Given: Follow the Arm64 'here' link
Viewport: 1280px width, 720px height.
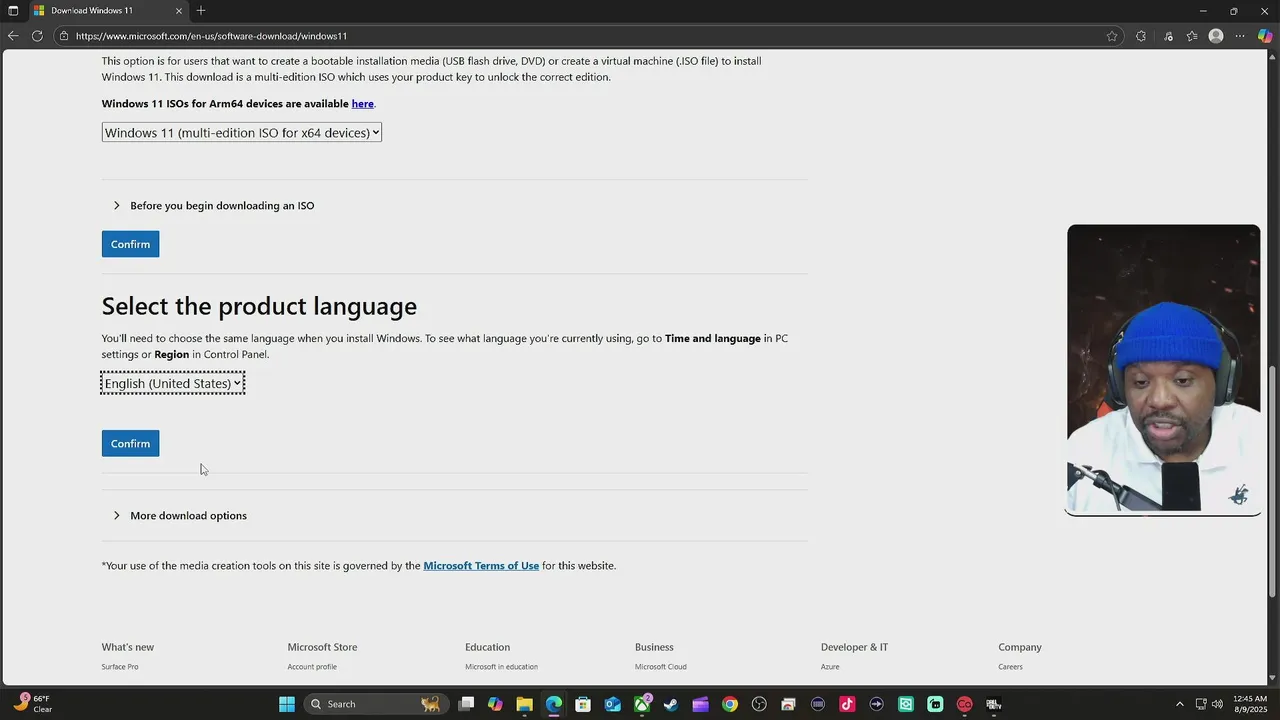Looking at the screenshot, I should tap(362, 104).
